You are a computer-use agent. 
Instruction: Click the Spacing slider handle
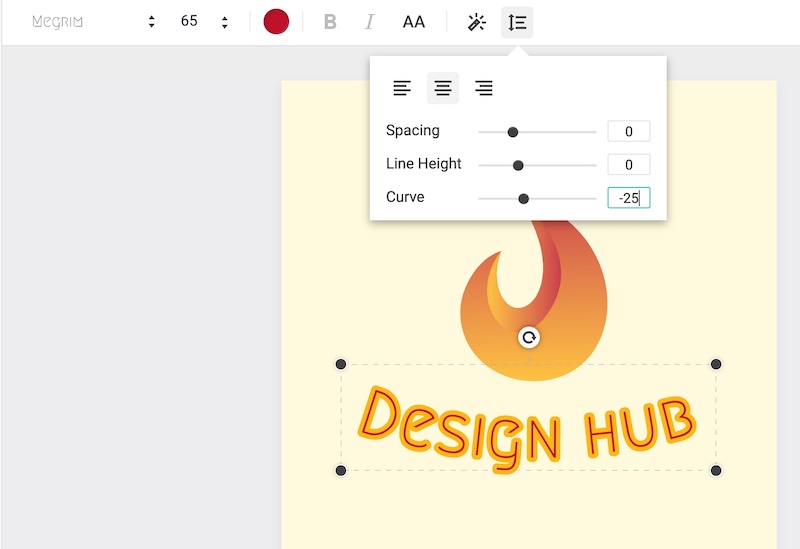513,132
